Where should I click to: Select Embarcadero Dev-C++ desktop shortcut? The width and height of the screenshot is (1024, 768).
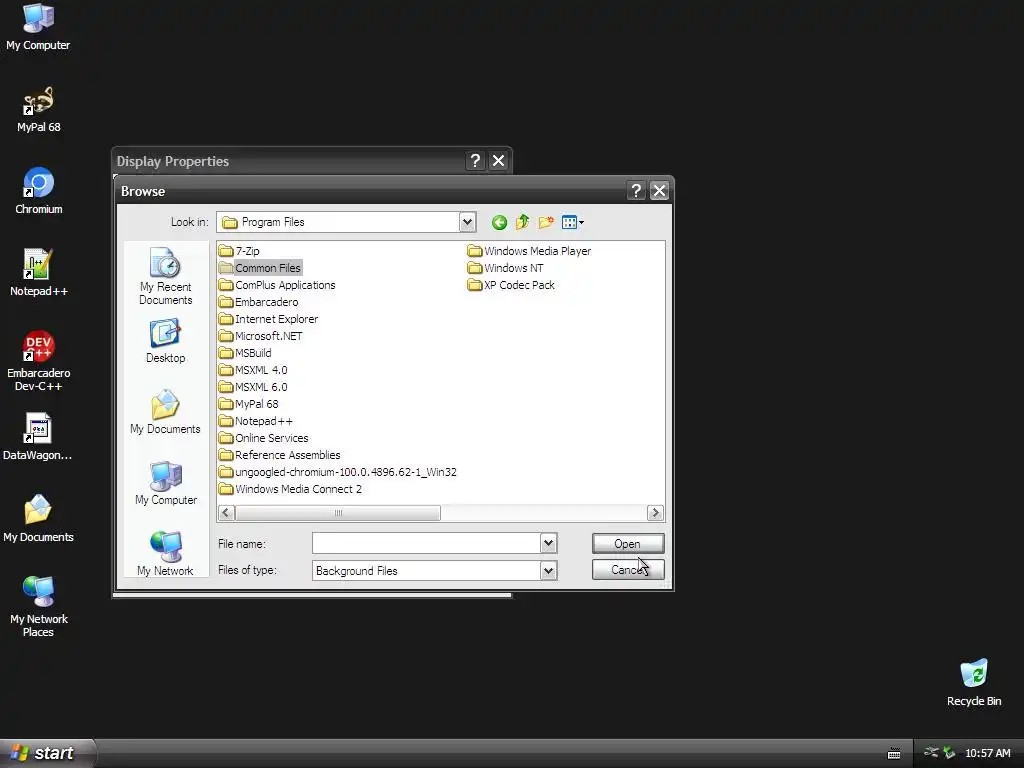coord(38,361)
